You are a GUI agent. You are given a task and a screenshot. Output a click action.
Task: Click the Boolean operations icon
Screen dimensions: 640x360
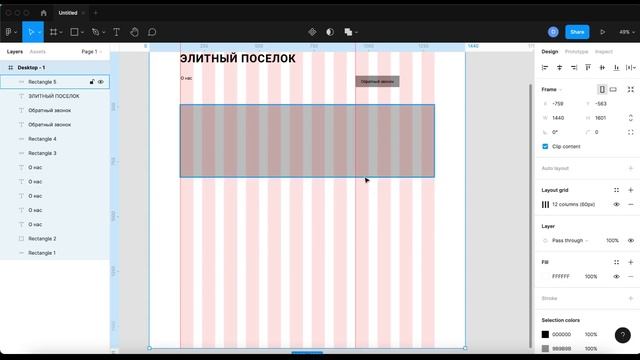point(348,32)
